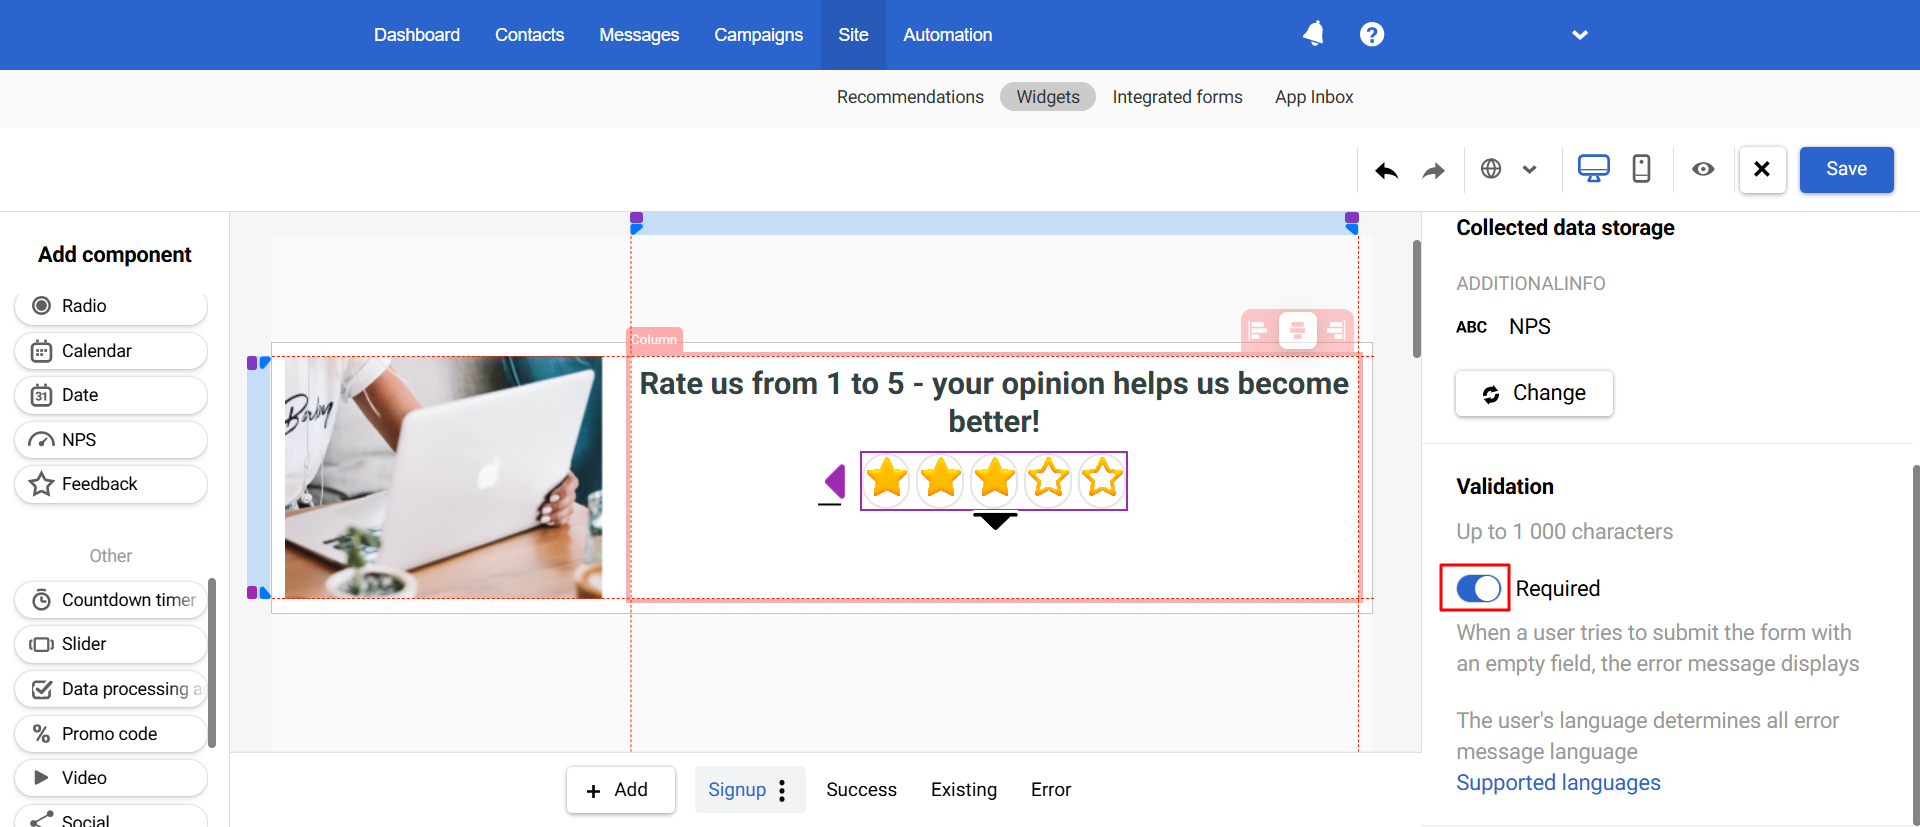Open the Messages menu

(x=639, y=35)
